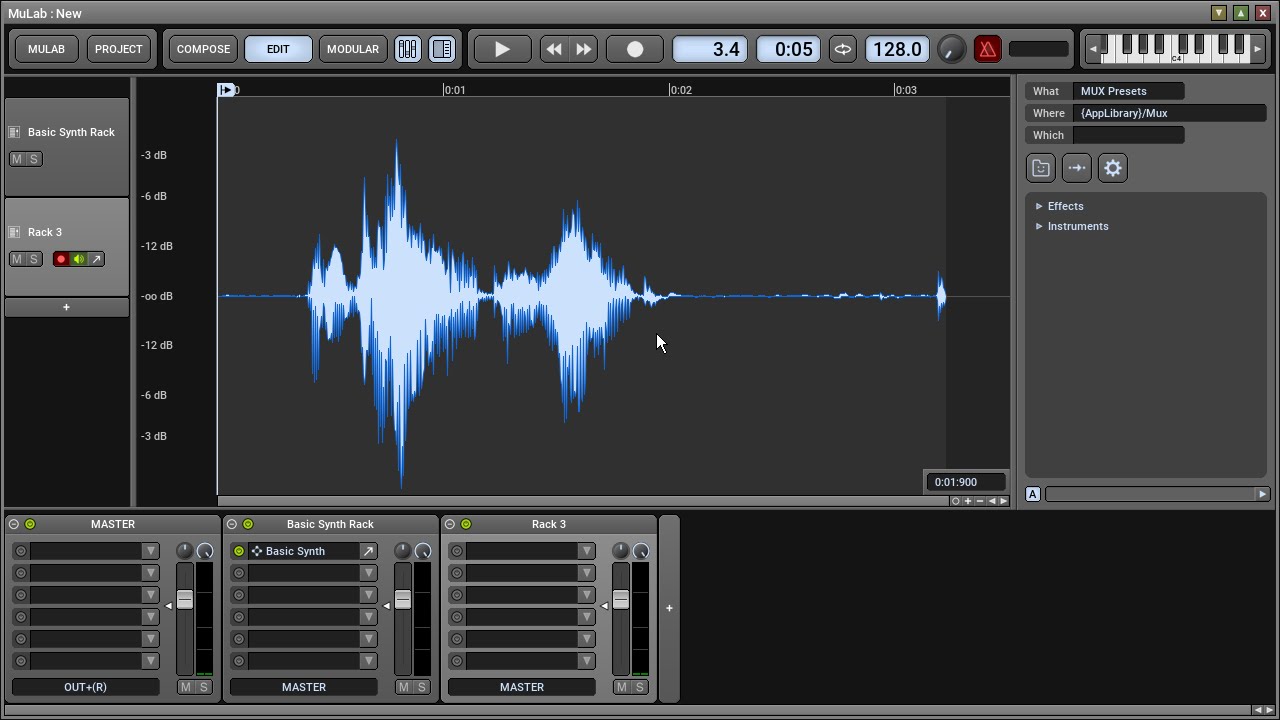The image size is (1280, 720).
Task: Click the smiley folder browser icon
Action: pyautogui.click(x=1041, y=168)
